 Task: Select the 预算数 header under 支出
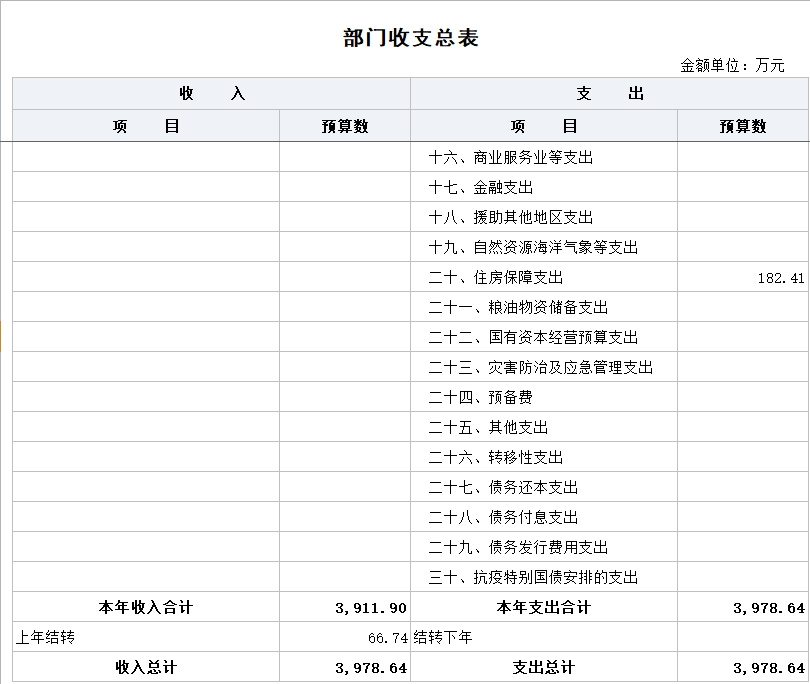click(x=743, y=126)
